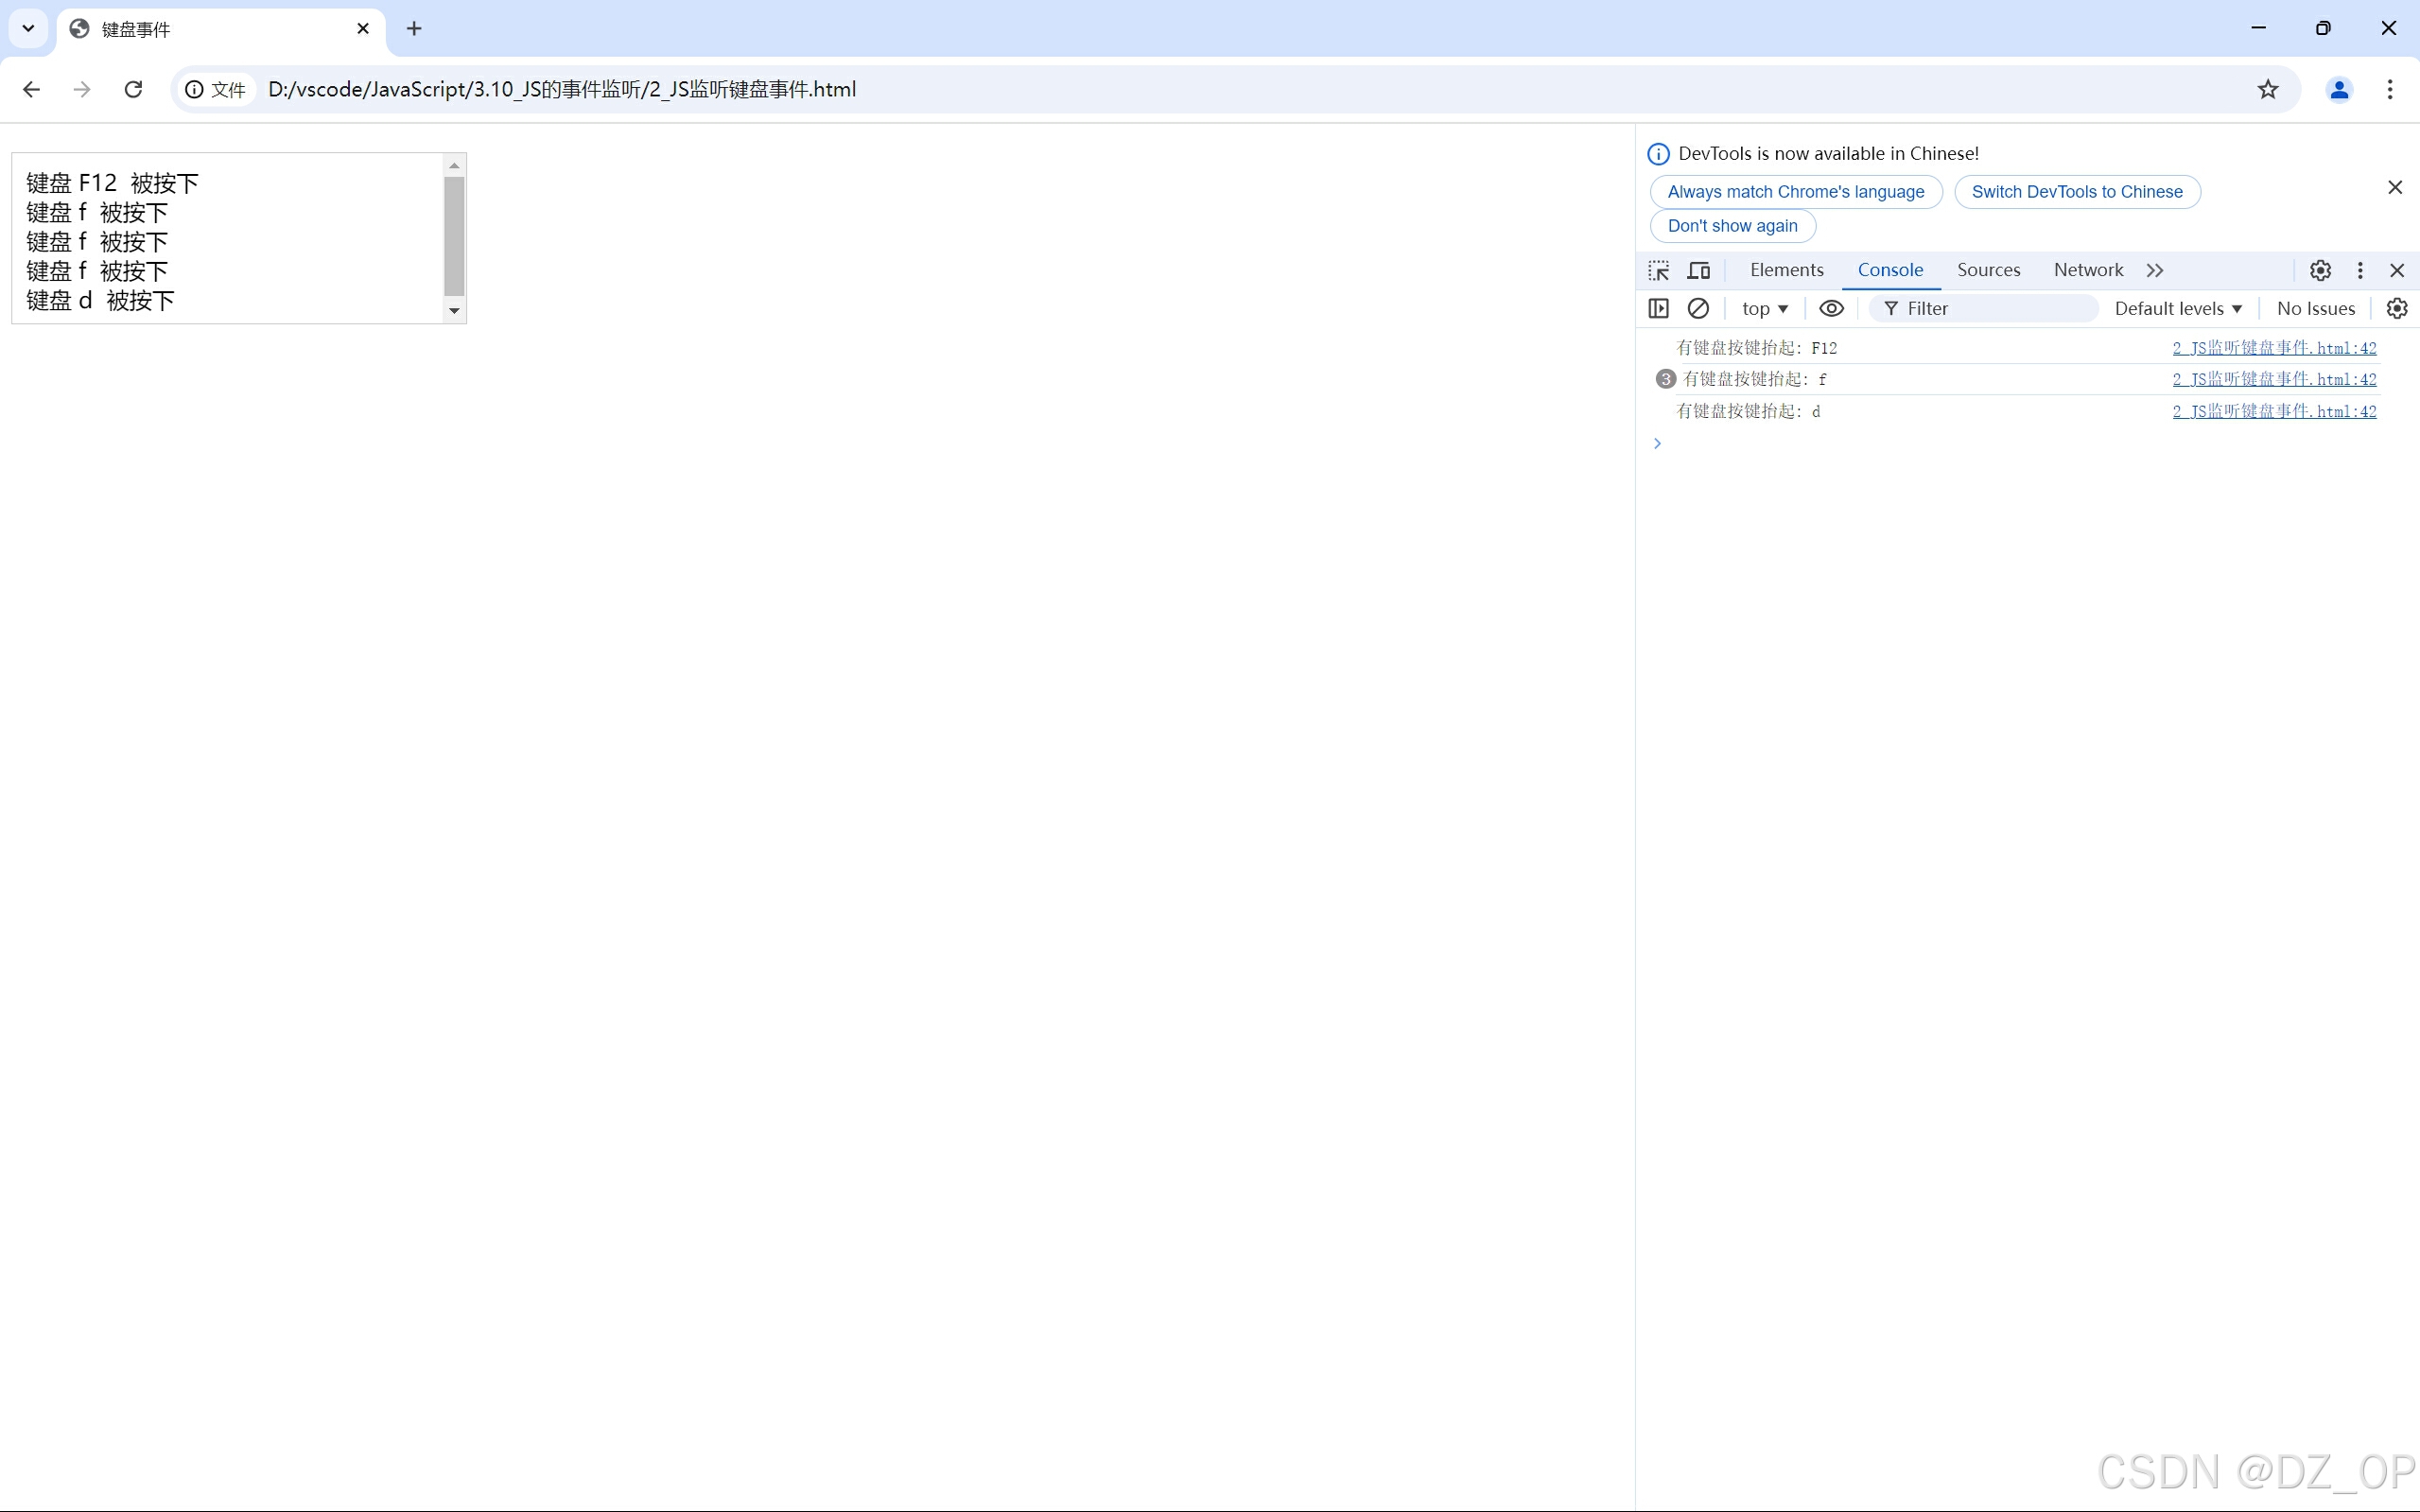Open DevTools settings gear icon
This screenshot has height=1512, width=2420.
(2320, 270)
